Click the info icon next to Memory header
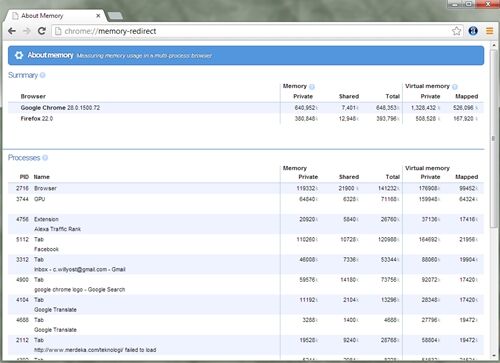 coord(312,87)
